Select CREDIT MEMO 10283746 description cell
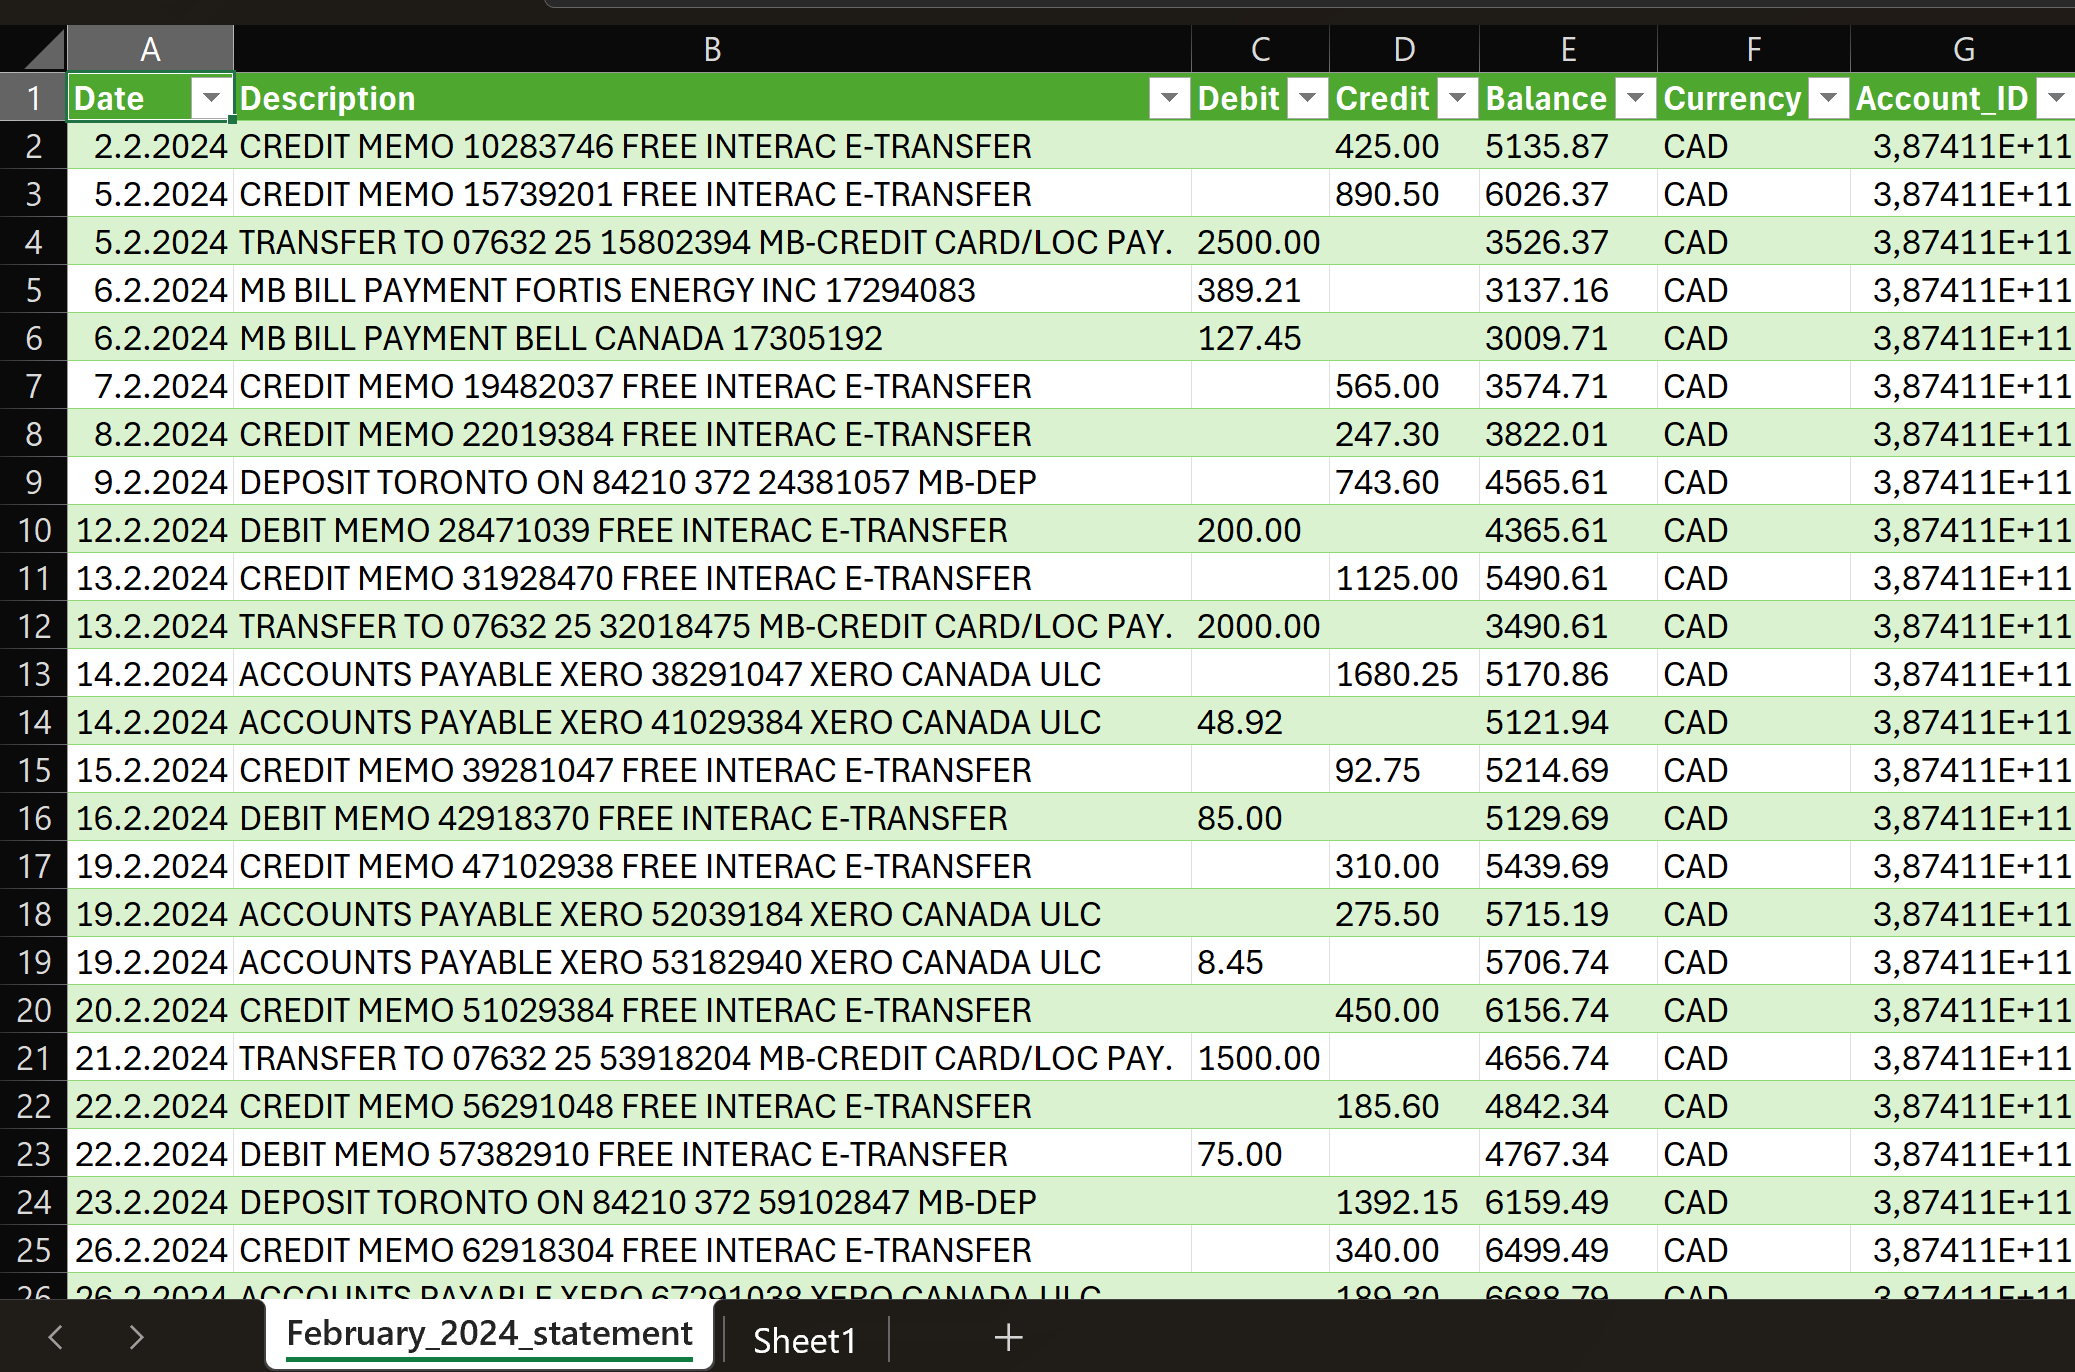Viewport: 2075px width, 1372px height. click(712, 146)
